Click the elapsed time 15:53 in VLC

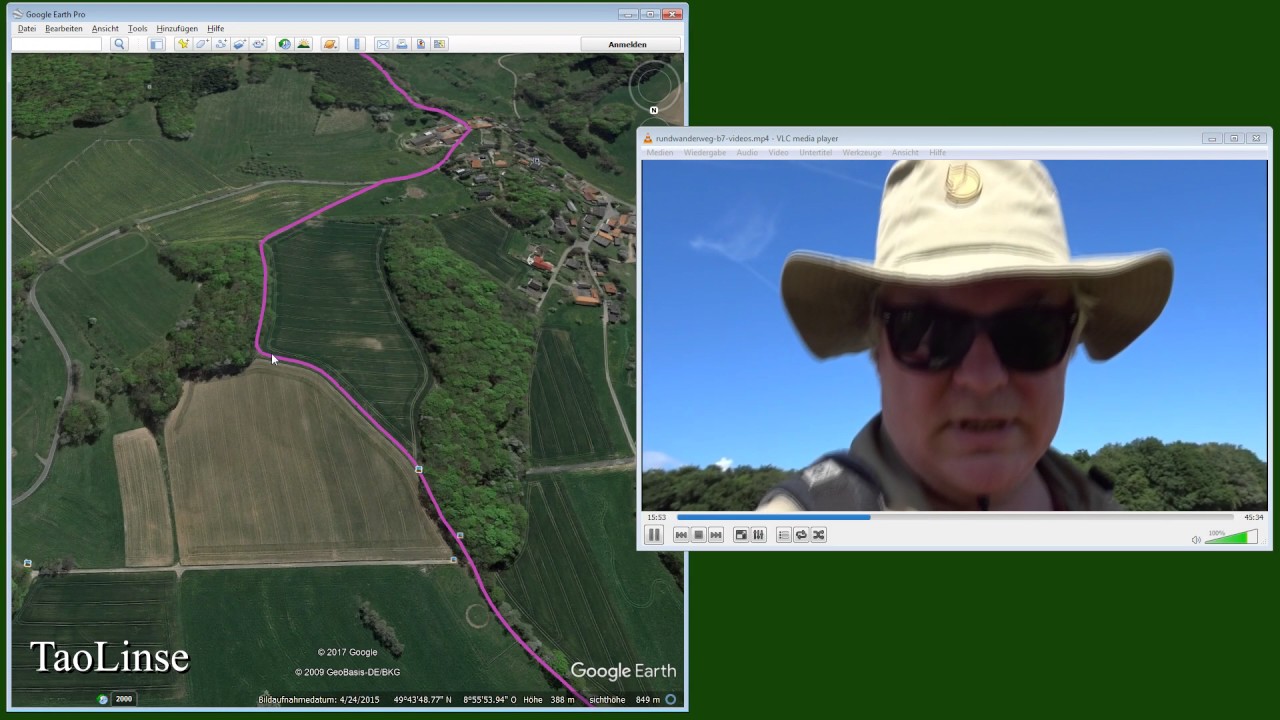(656, 517)
